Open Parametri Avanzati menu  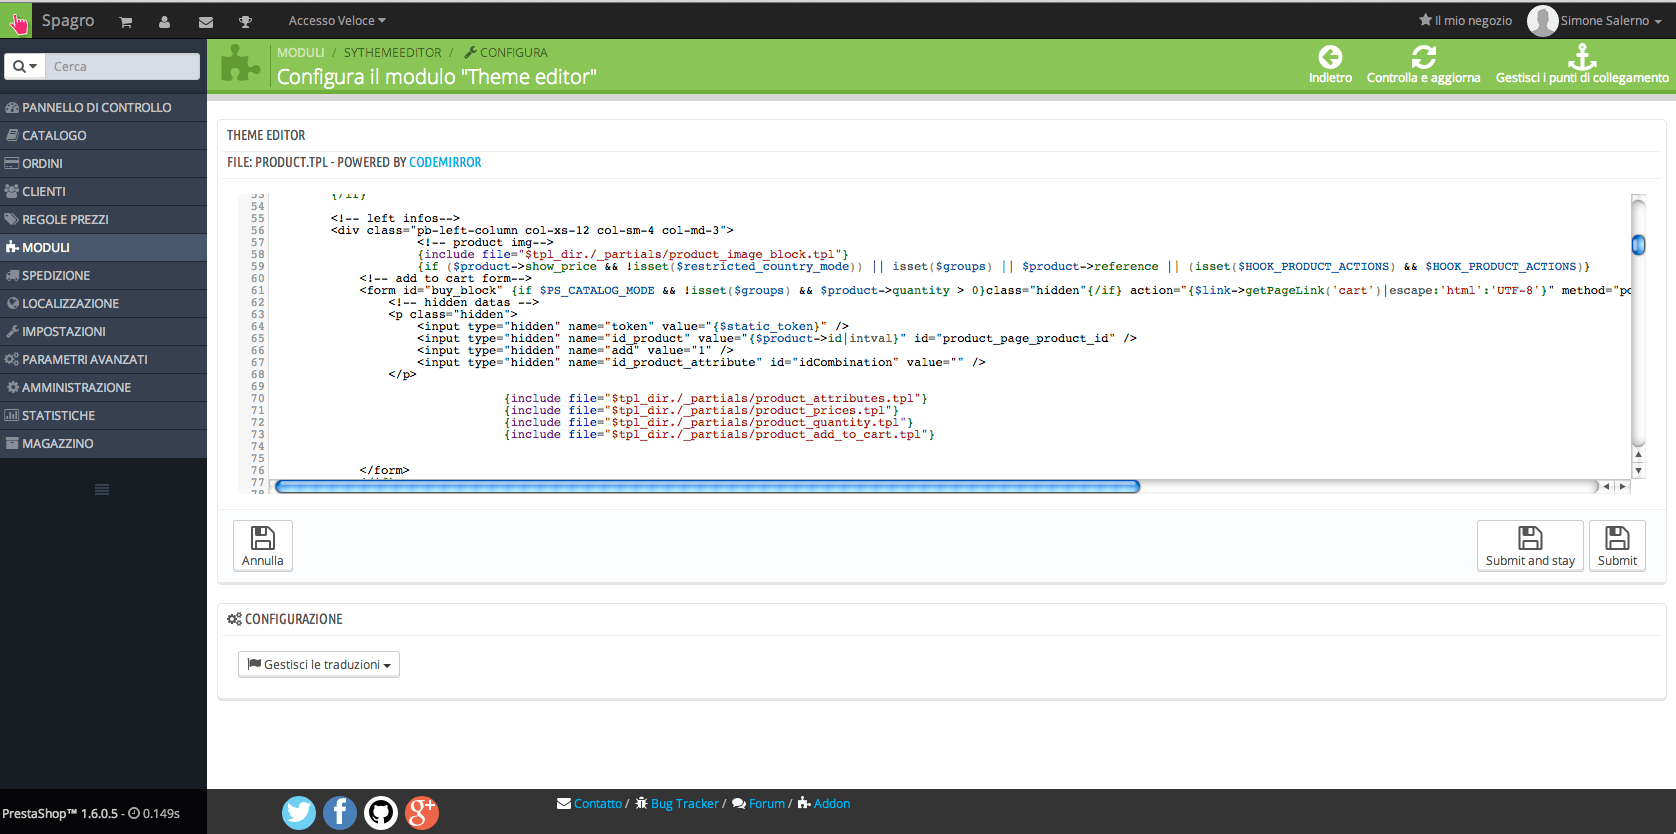(103, 359)
